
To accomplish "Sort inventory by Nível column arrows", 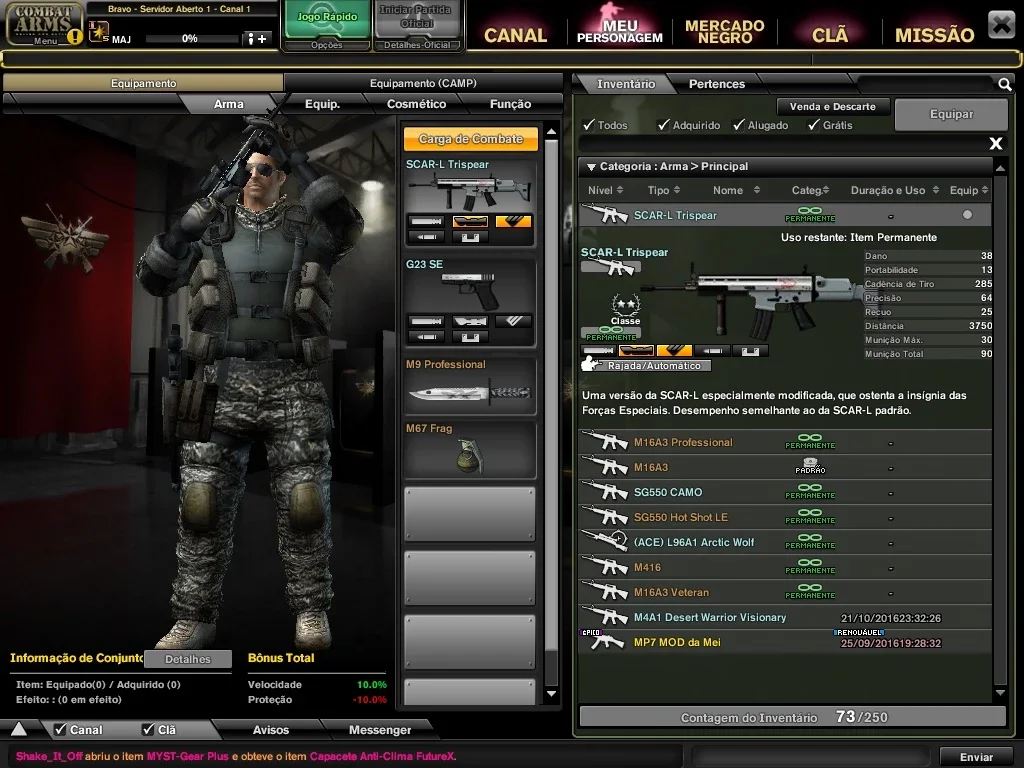I will [620, 190].
